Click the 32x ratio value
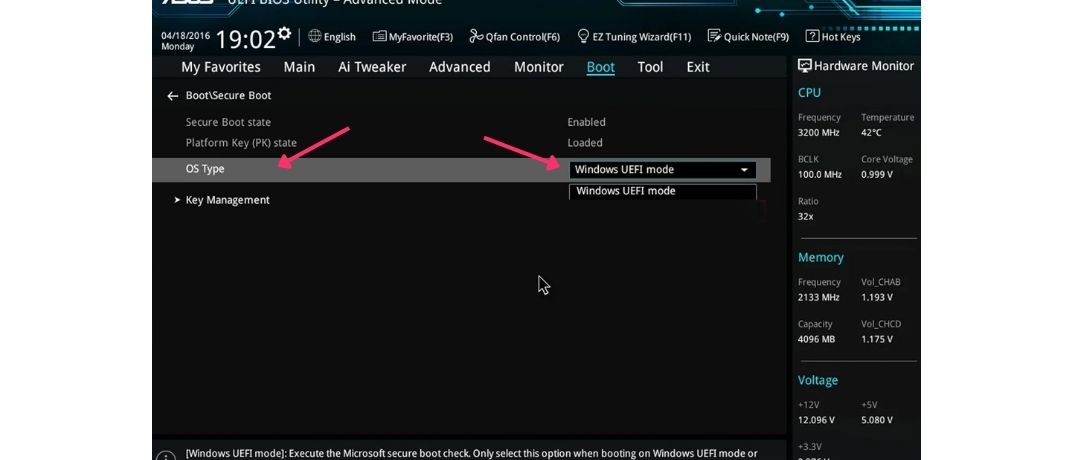The width and height of the screenshot is (1067, 460). pyautogui.click(x=805, y=216)
